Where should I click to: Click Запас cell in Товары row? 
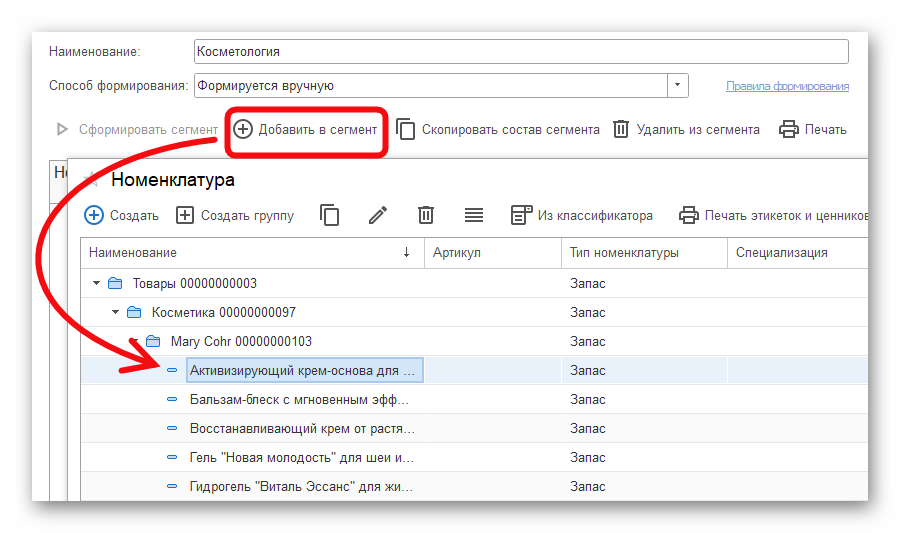point(644,283)
